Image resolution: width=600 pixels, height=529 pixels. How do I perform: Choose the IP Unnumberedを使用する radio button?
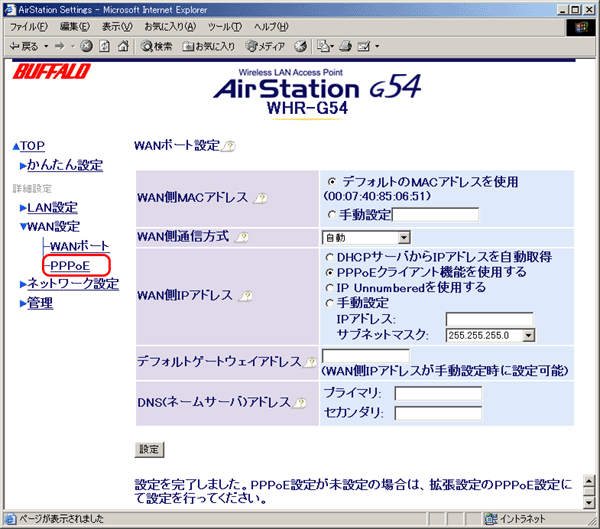[329, 287]
